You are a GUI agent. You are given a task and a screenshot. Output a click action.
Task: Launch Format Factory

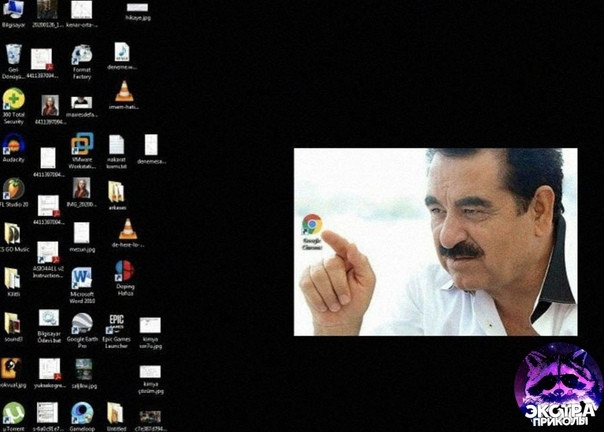(82, 54)
